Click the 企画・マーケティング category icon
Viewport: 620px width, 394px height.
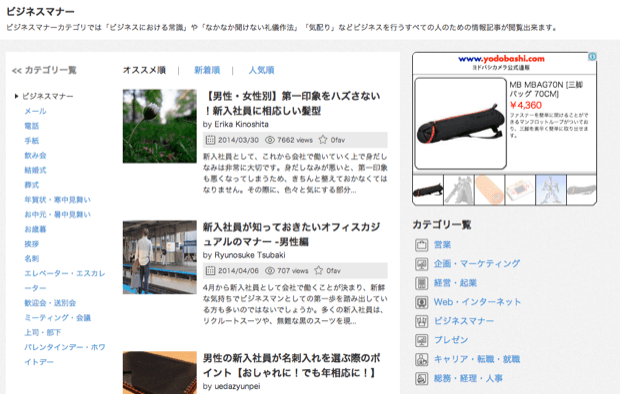point(422,264)
